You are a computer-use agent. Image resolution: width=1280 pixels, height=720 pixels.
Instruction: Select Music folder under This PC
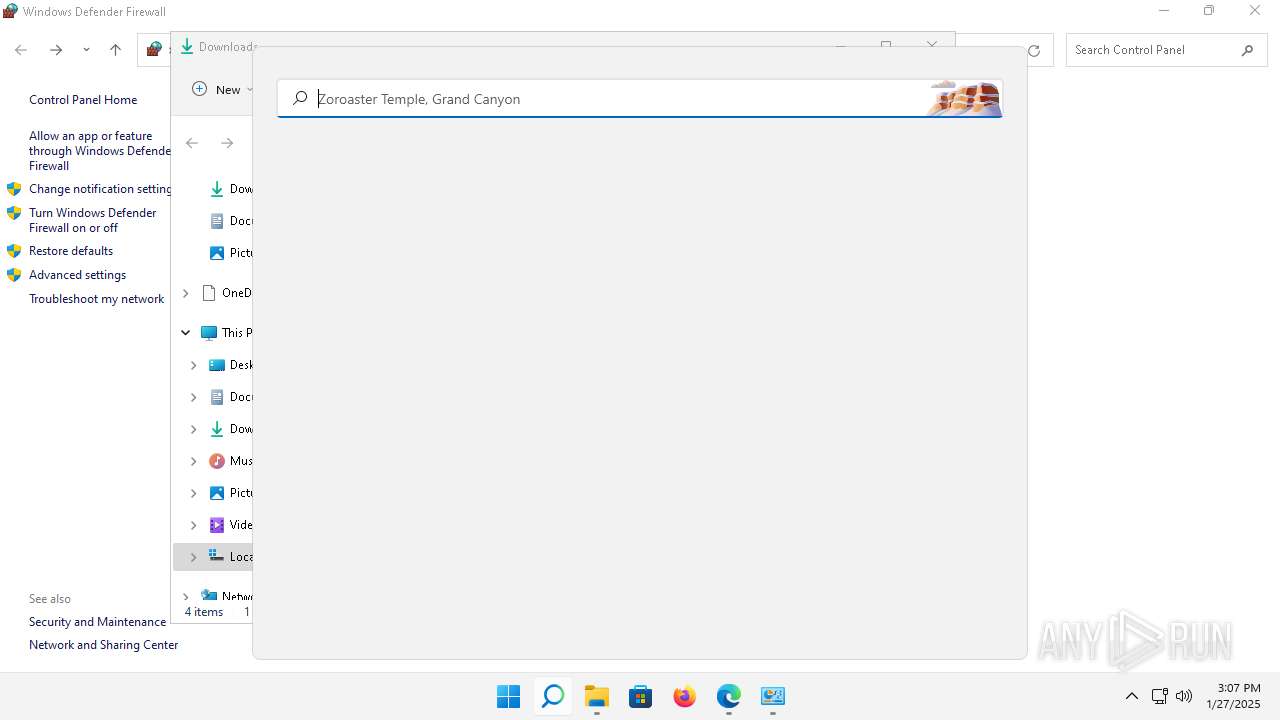pyautogui.click(x=230, y=461)
